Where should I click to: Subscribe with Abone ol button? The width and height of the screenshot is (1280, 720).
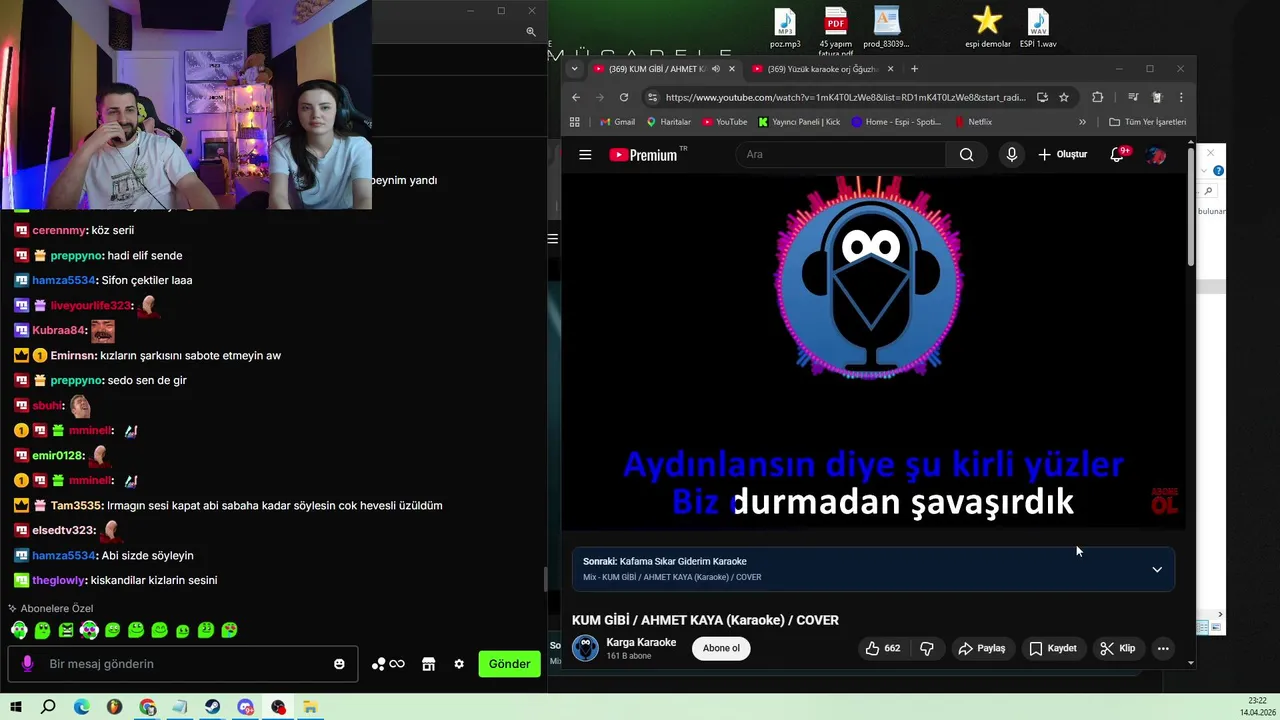[721, 648]
